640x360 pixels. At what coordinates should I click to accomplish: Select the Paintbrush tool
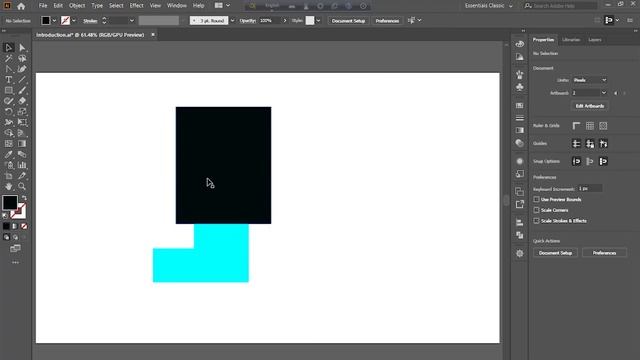22,90
